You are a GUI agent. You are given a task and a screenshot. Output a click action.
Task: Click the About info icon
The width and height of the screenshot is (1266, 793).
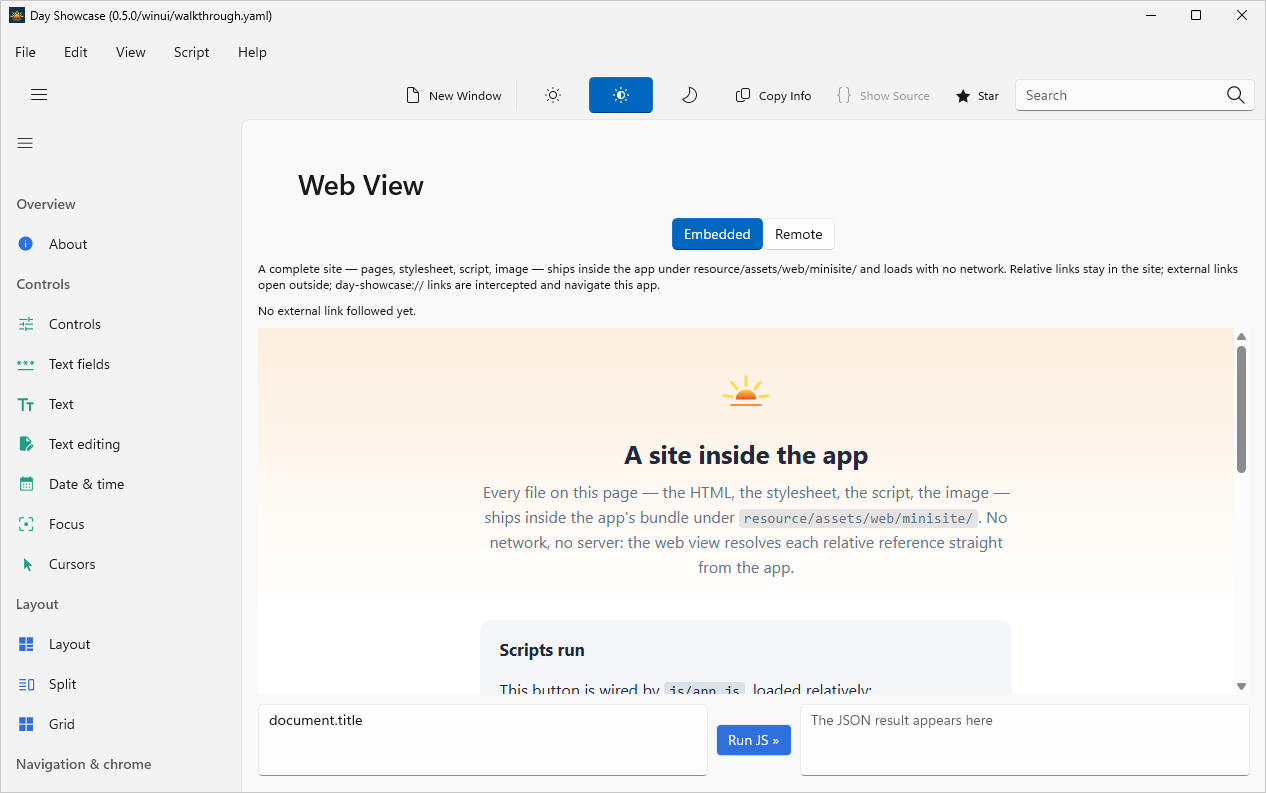click(x=26, y=244)
